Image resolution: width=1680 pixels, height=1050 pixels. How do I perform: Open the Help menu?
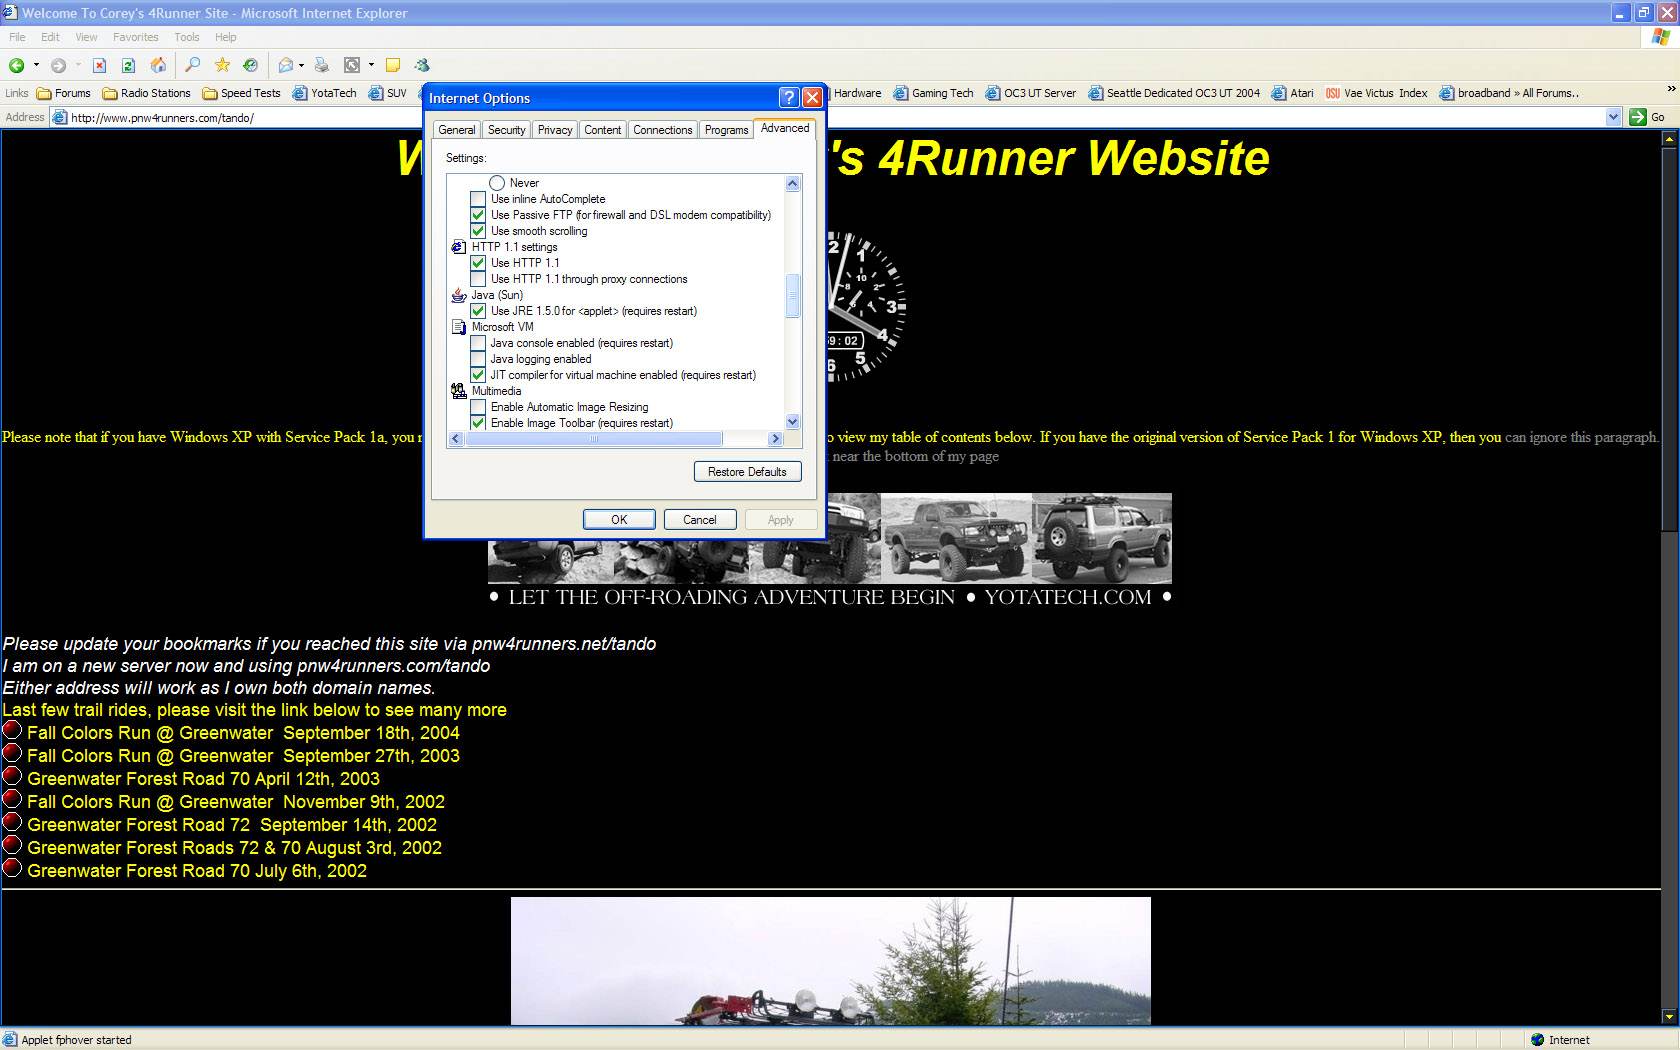point(226,37)
